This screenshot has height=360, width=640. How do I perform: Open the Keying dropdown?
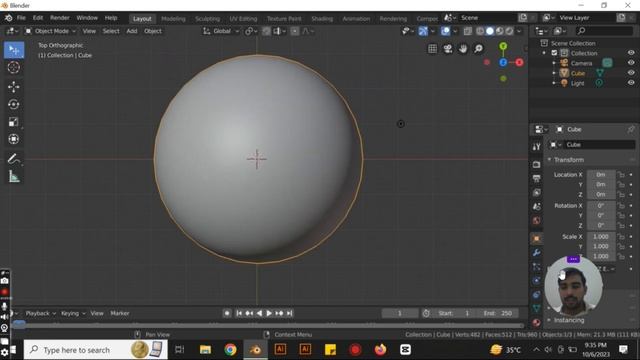pos(73,313)
